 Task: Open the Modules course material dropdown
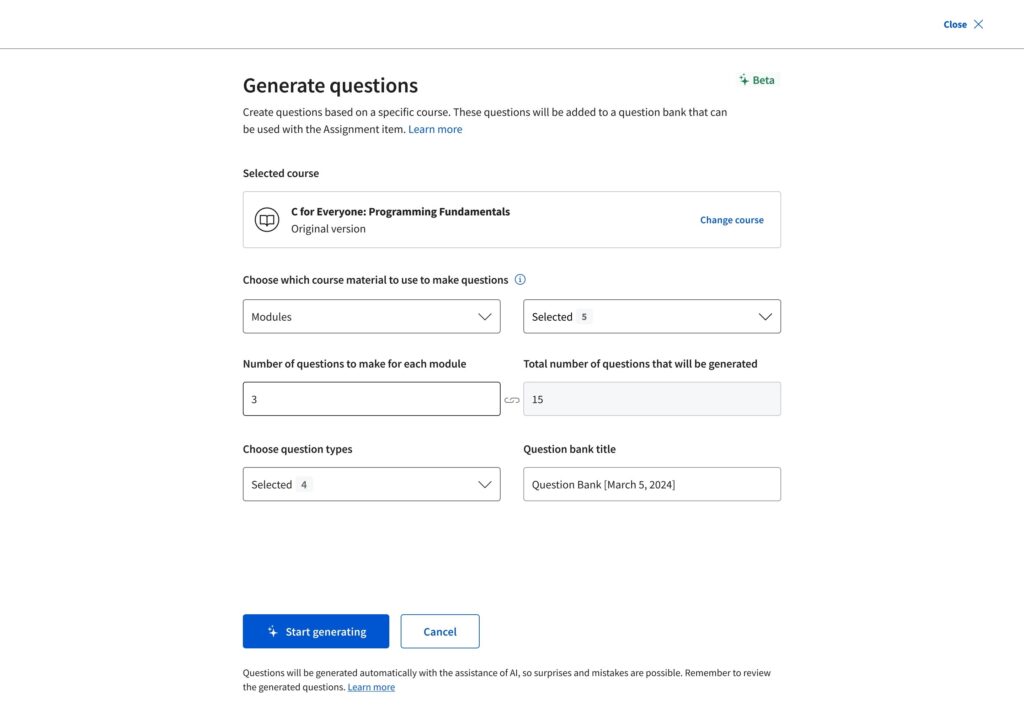pyautogui.click(x=371, y=317)
